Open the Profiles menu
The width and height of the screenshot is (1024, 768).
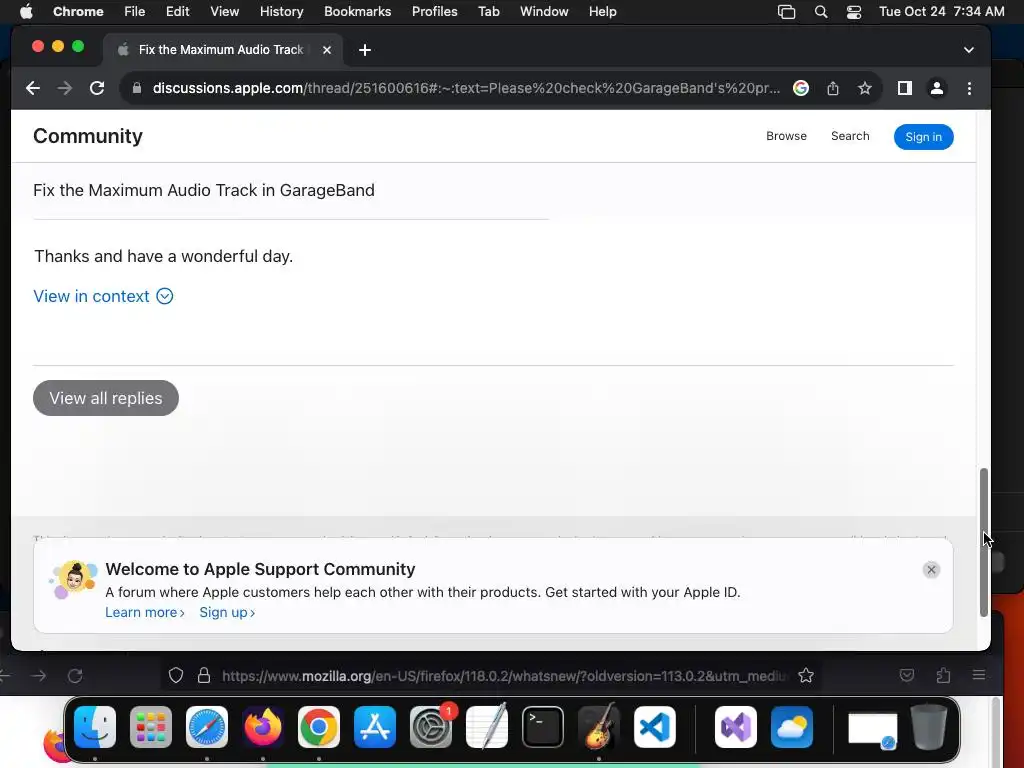click(x=434, y=12)
